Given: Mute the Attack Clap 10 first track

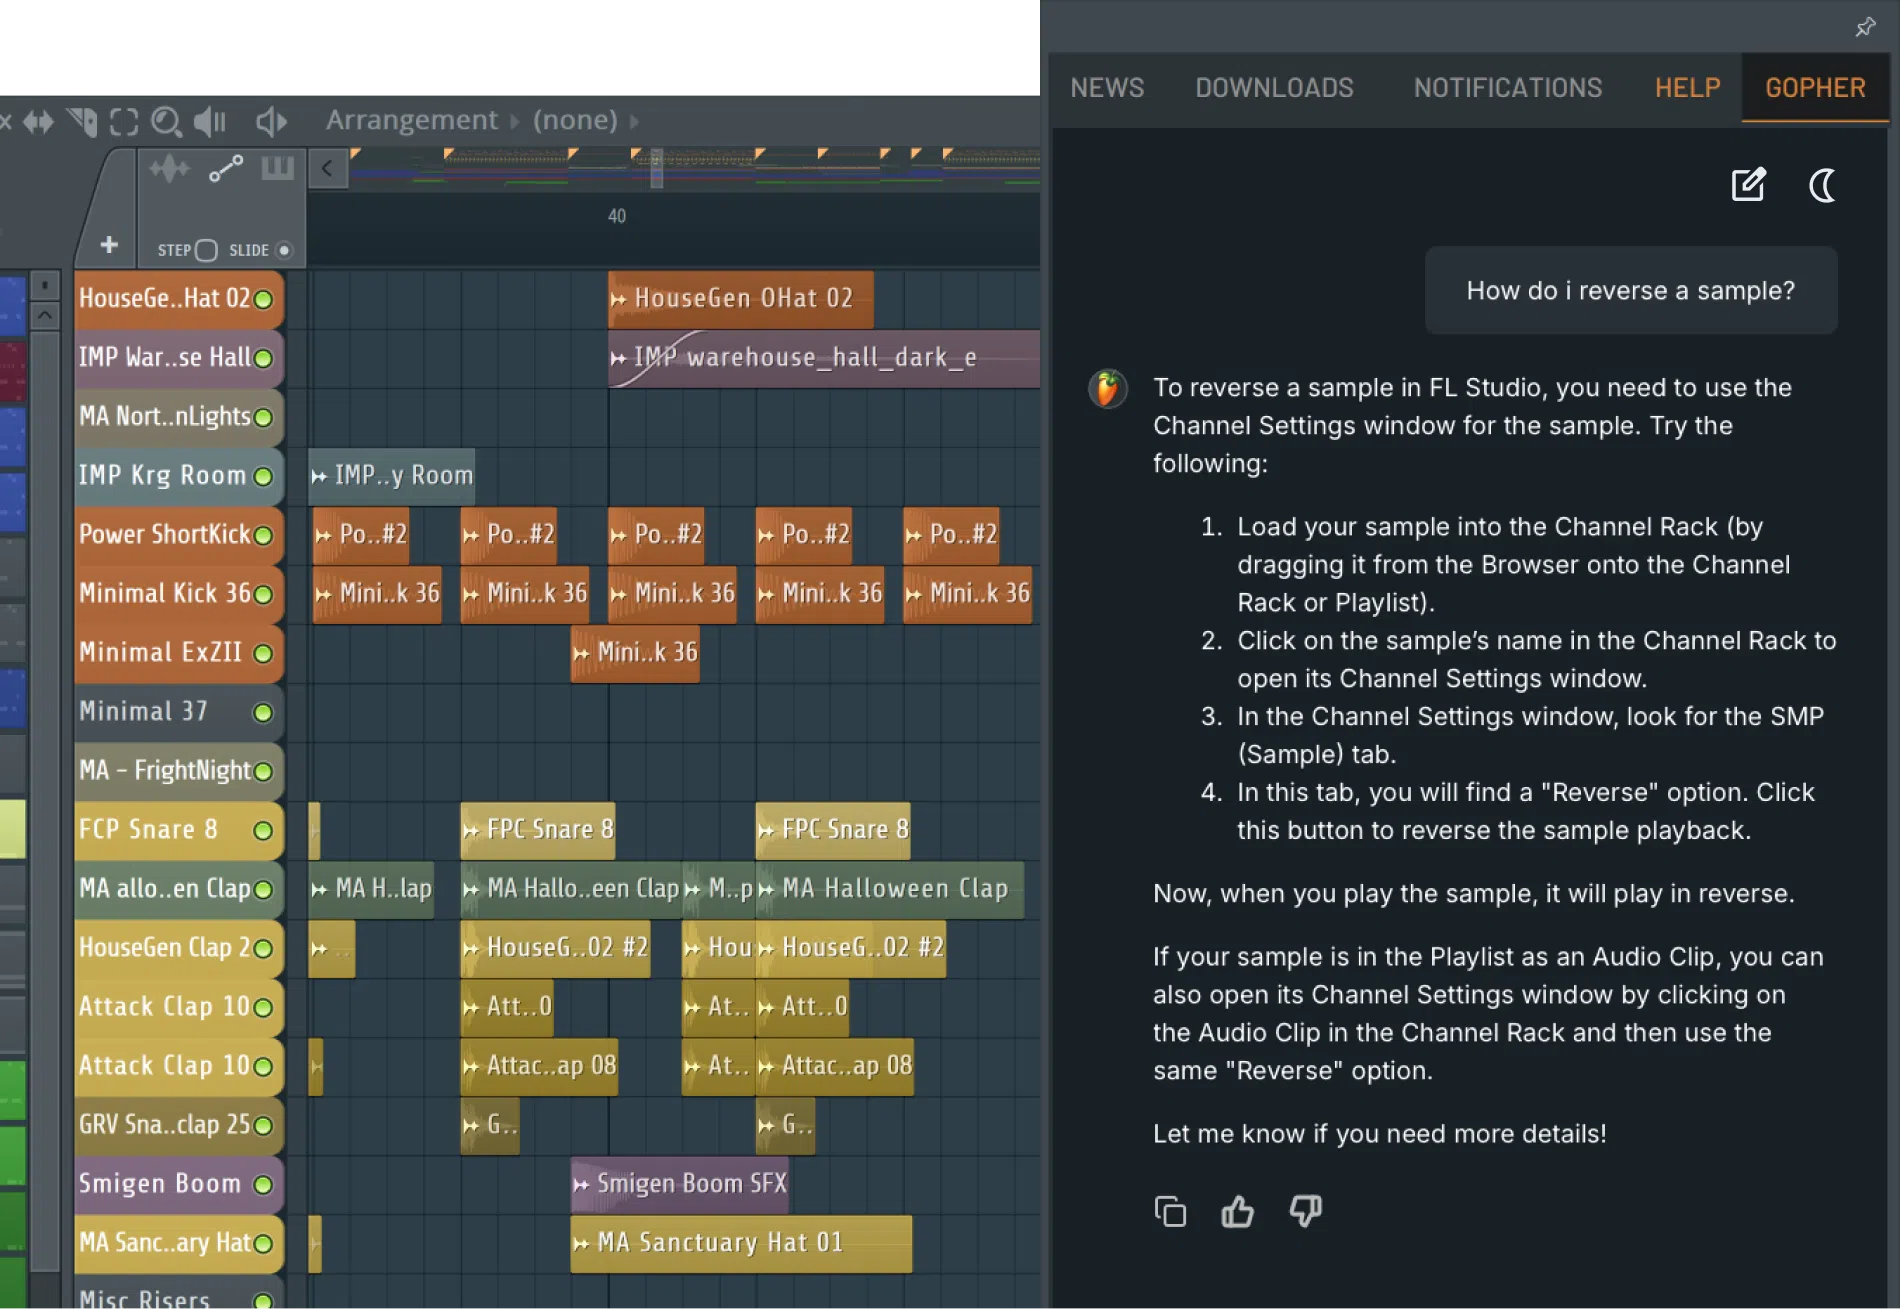Looking at the screenshot, I should pyautogui.click(x=263, y=1007).
